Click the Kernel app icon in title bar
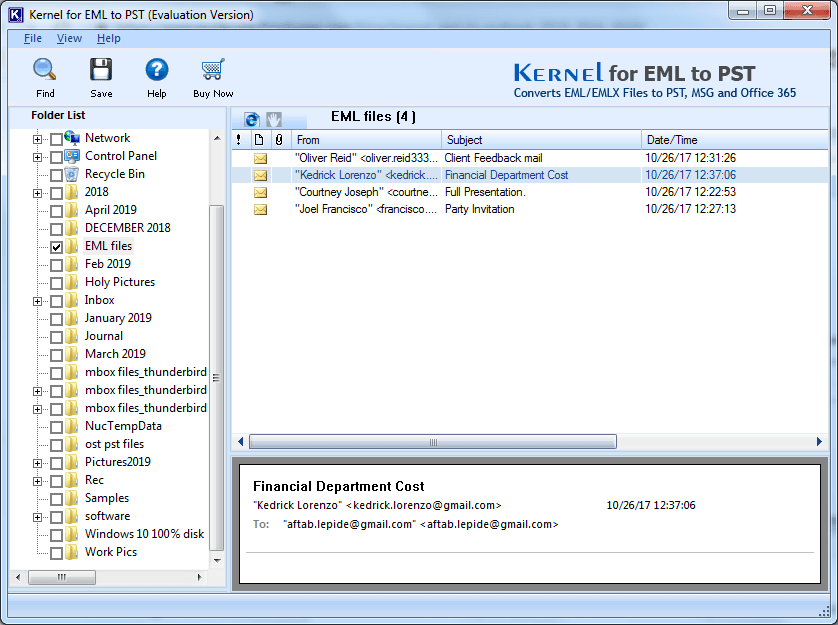Screen dimensions: 838x625 click(x=16, y=14)
